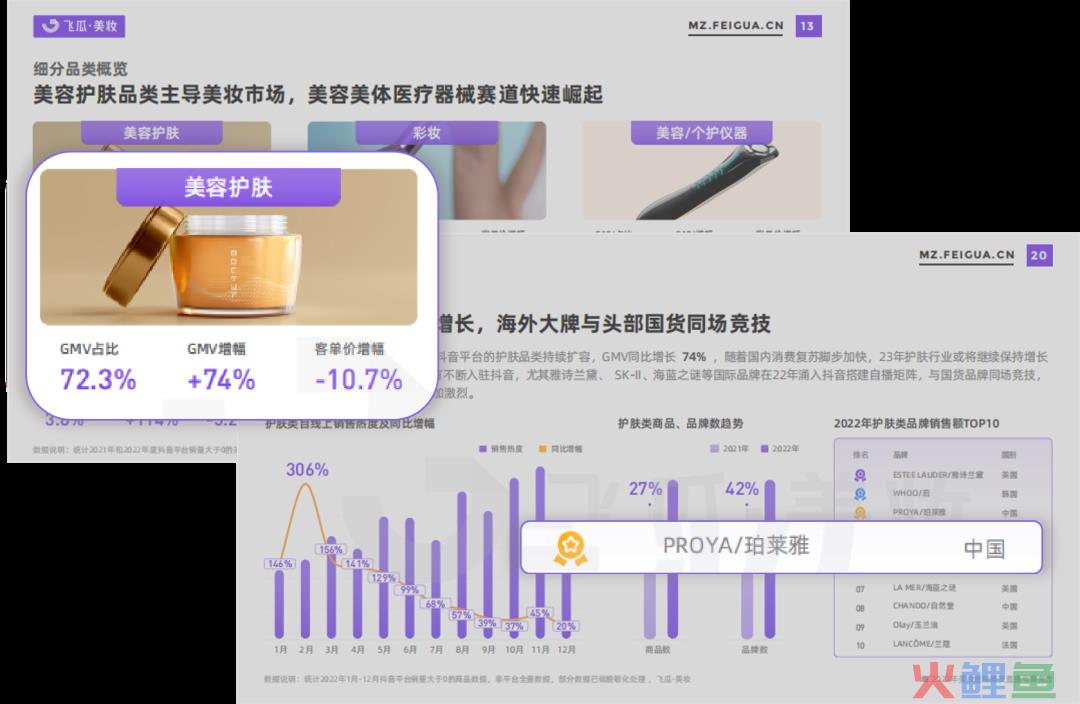Click the 飞瓜·美妆 logo badge
Image resolution: width=1080 pixels, height=704 pixels.
click(x=79, y=26)
